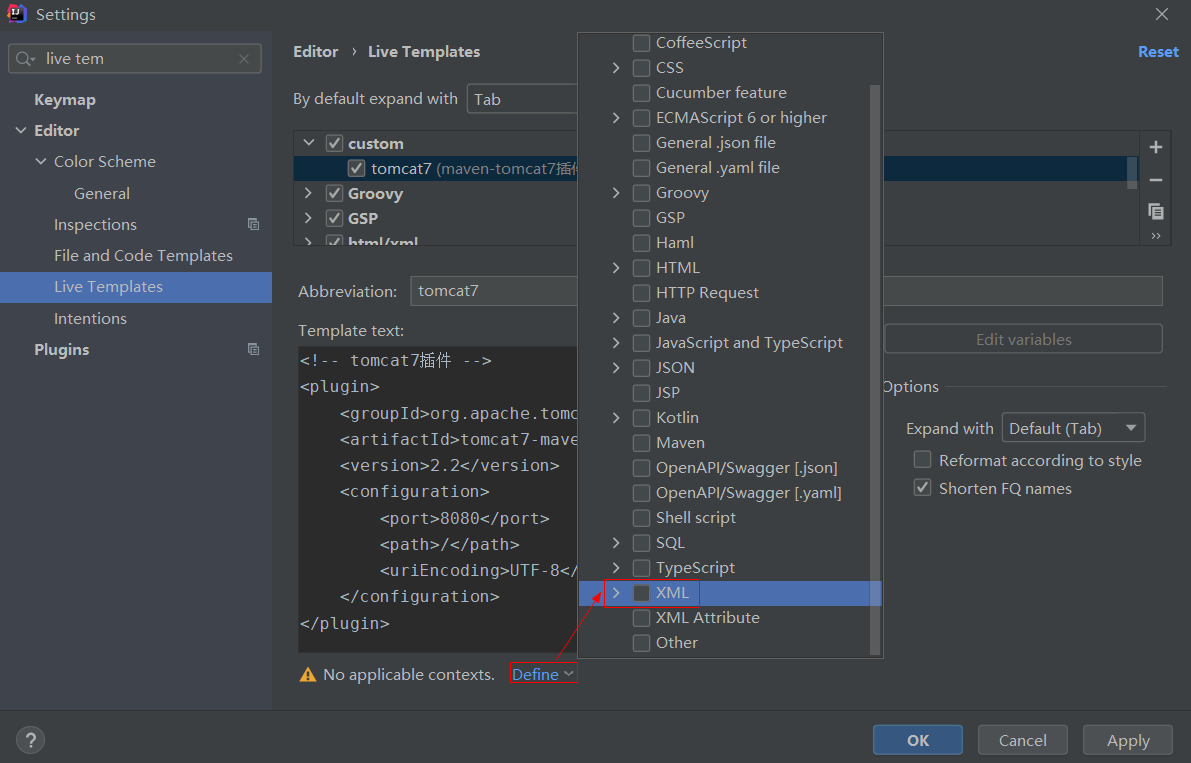
Task: Select General under Color Scheme
Action: (102, 194)
